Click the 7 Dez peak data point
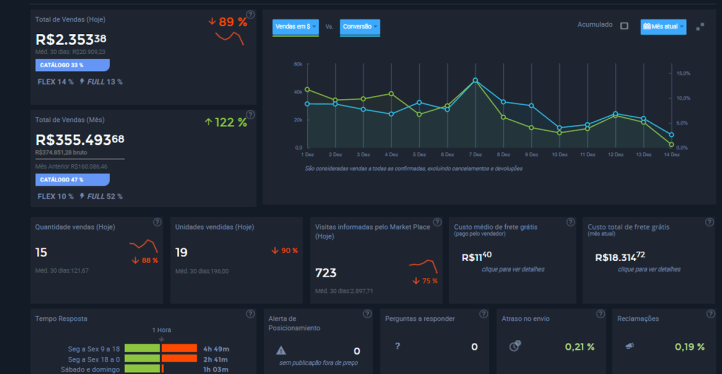This screenshot has width=722, height=374. 475,80
